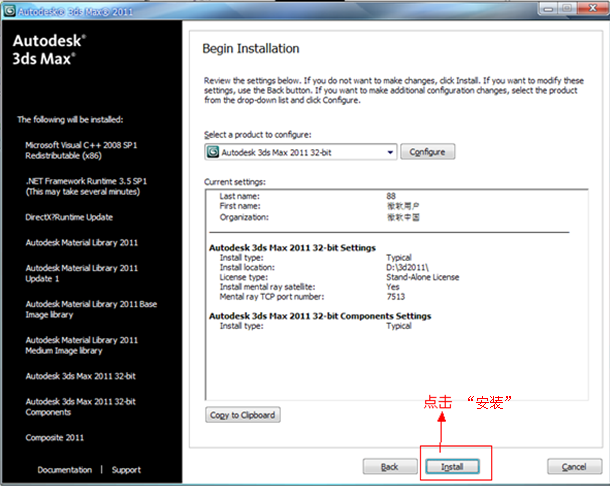Click the Install button
This screenshot has height=486, width=610.
[x=452, y=466]
